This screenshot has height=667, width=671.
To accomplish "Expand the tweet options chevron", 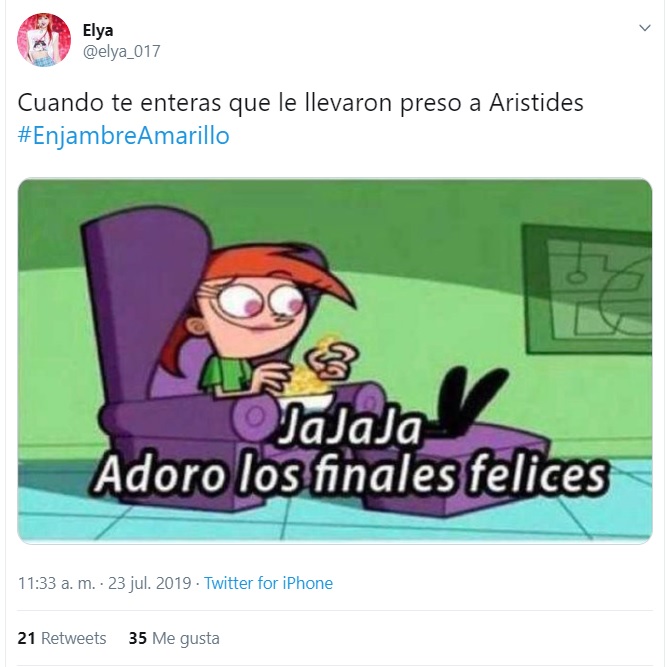I will (x=644, y=28).
